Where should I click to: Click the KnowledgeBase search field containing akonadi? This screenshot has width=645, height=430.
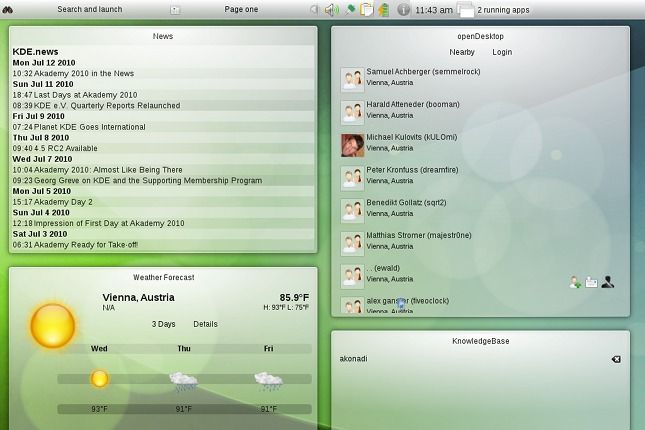pyautogui.click(x=480, y=359)
